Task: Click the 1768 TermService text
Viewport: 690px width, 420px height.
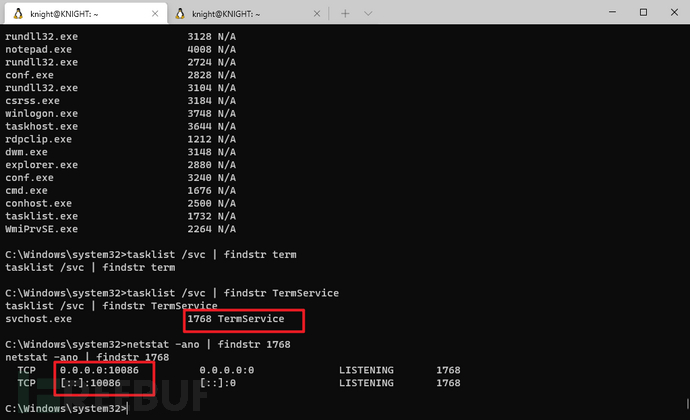Action: click(236, 319)
